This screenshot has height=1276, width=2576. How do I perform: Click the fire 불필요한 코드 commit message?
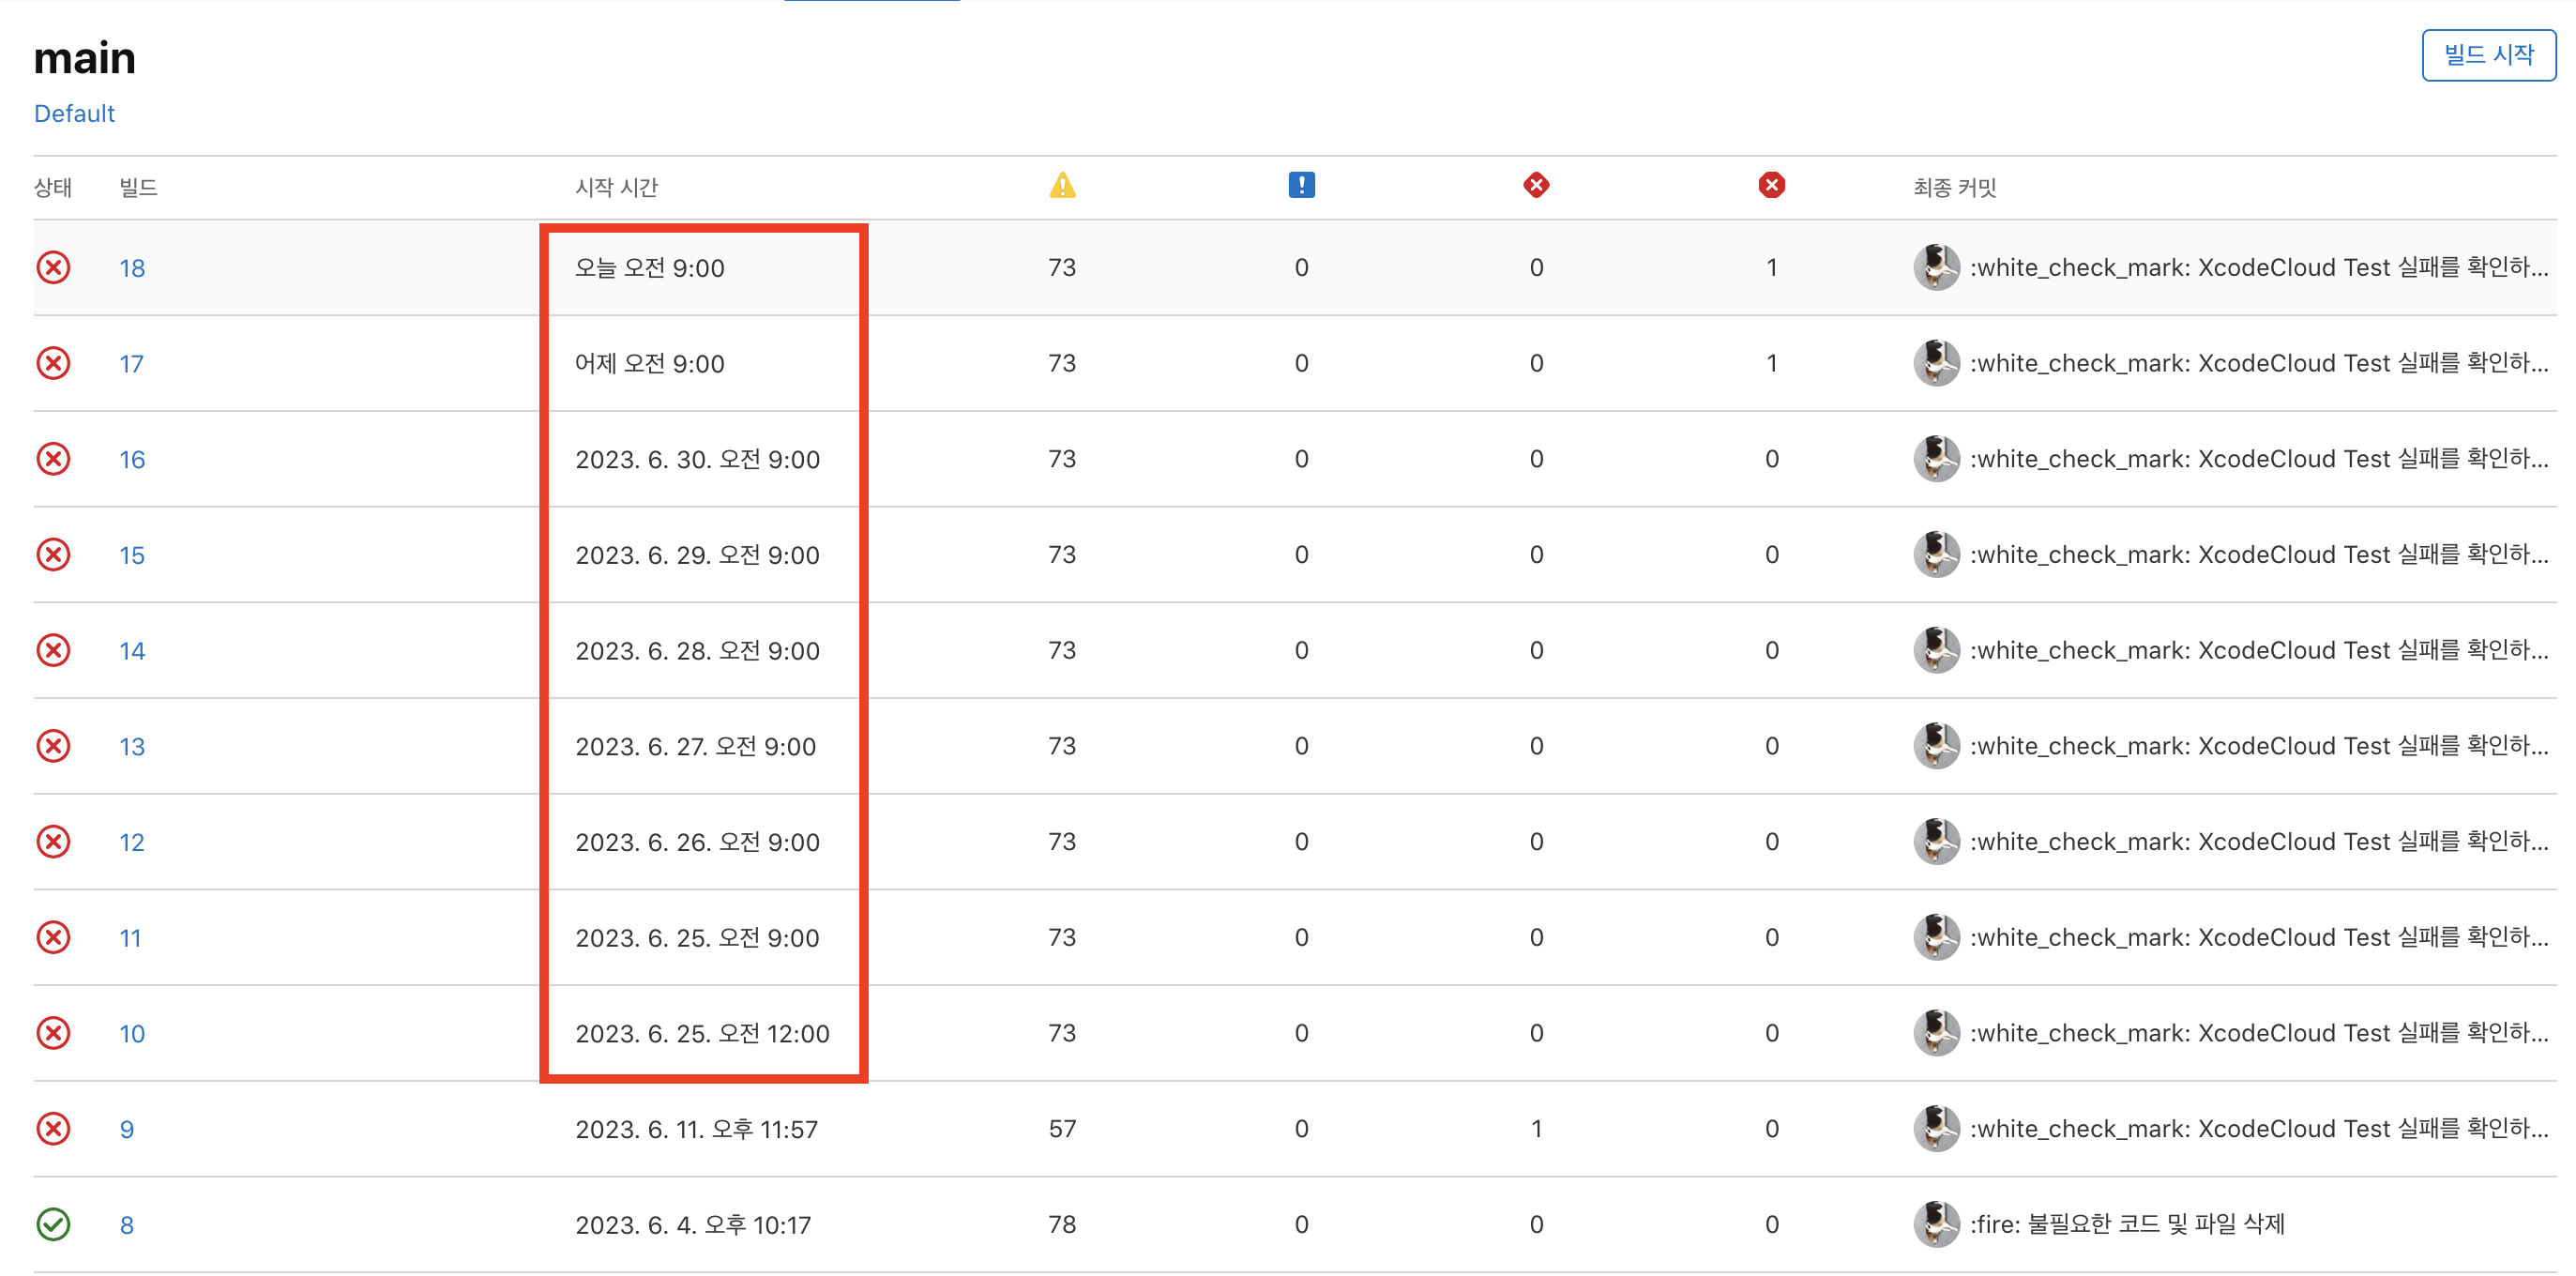pos(2127,1224)
